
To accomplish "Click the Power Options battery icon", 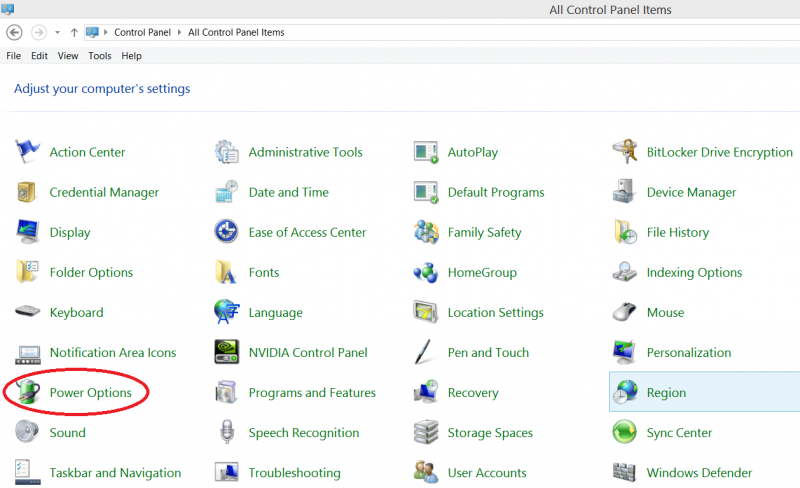I will click(28, 392).
